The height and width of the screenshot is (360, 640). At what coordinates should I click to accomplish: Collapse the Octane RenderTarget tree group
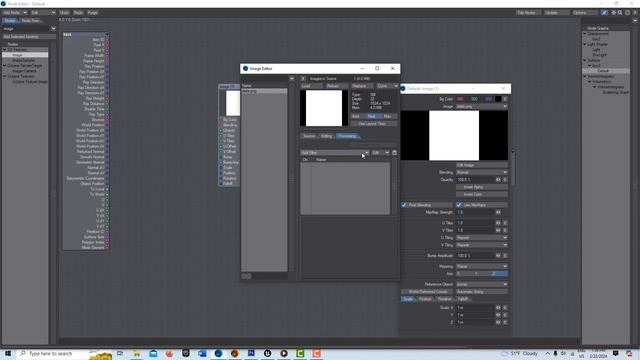[x=5, y=65]
